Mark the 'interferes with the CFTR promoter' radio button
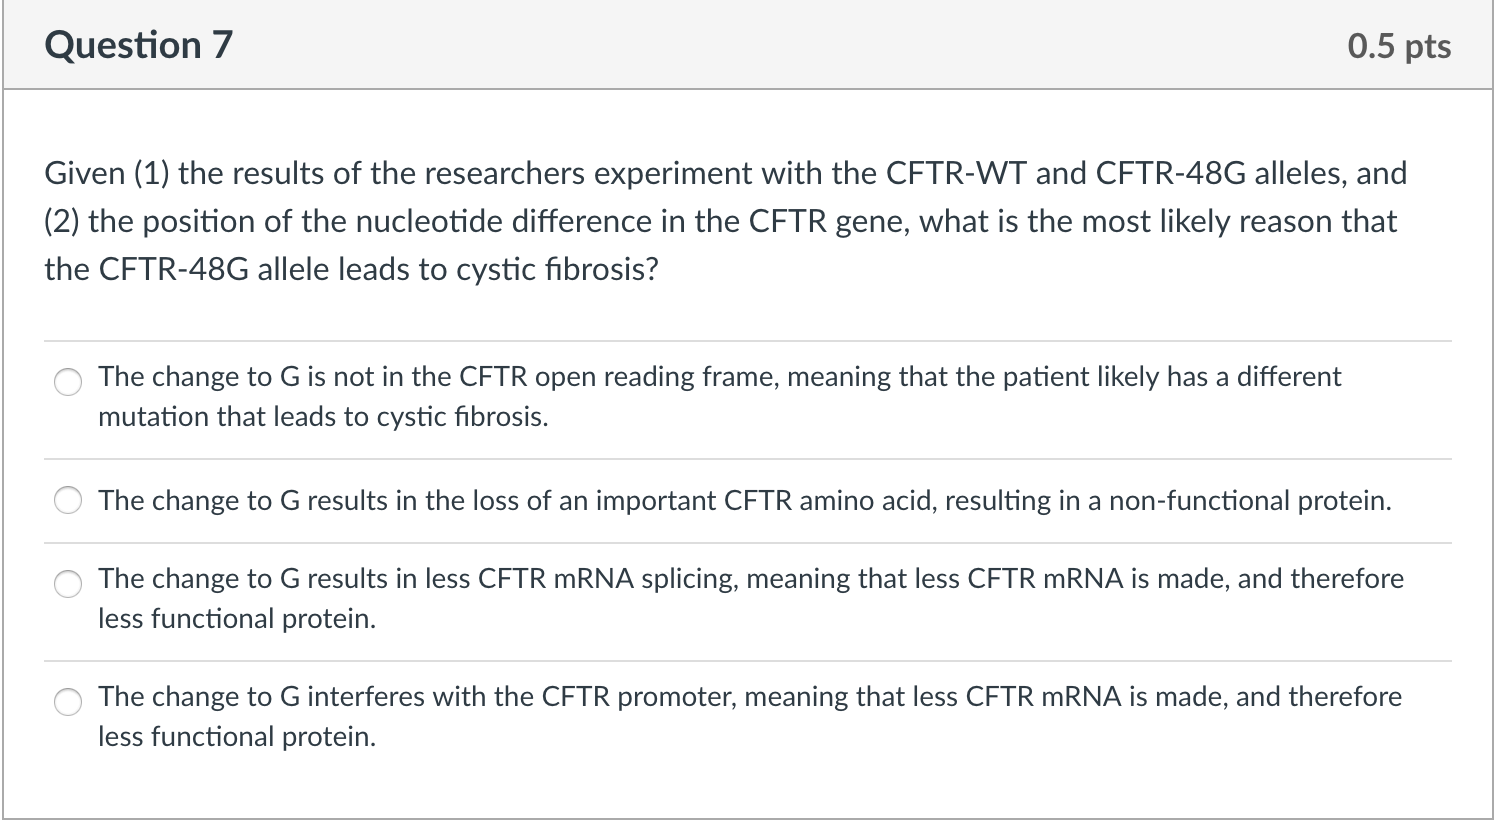Screen dimensions: 1494x822 68,702
